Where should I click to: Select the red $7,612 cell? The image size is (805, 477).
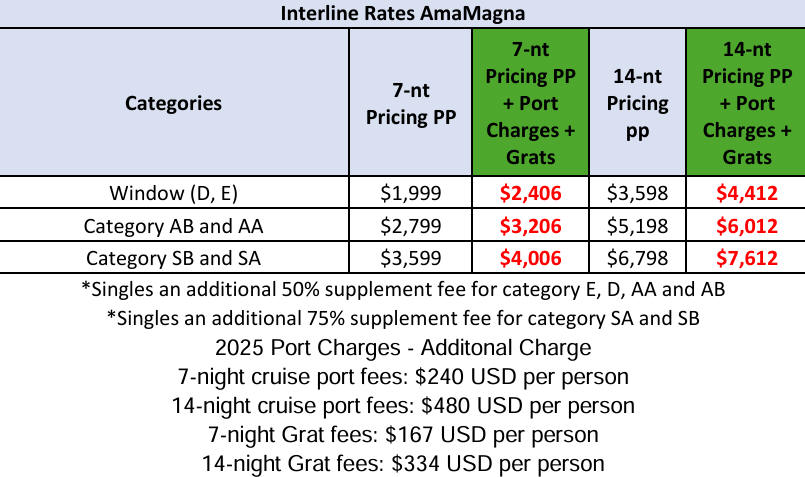[x=746, y=258]
